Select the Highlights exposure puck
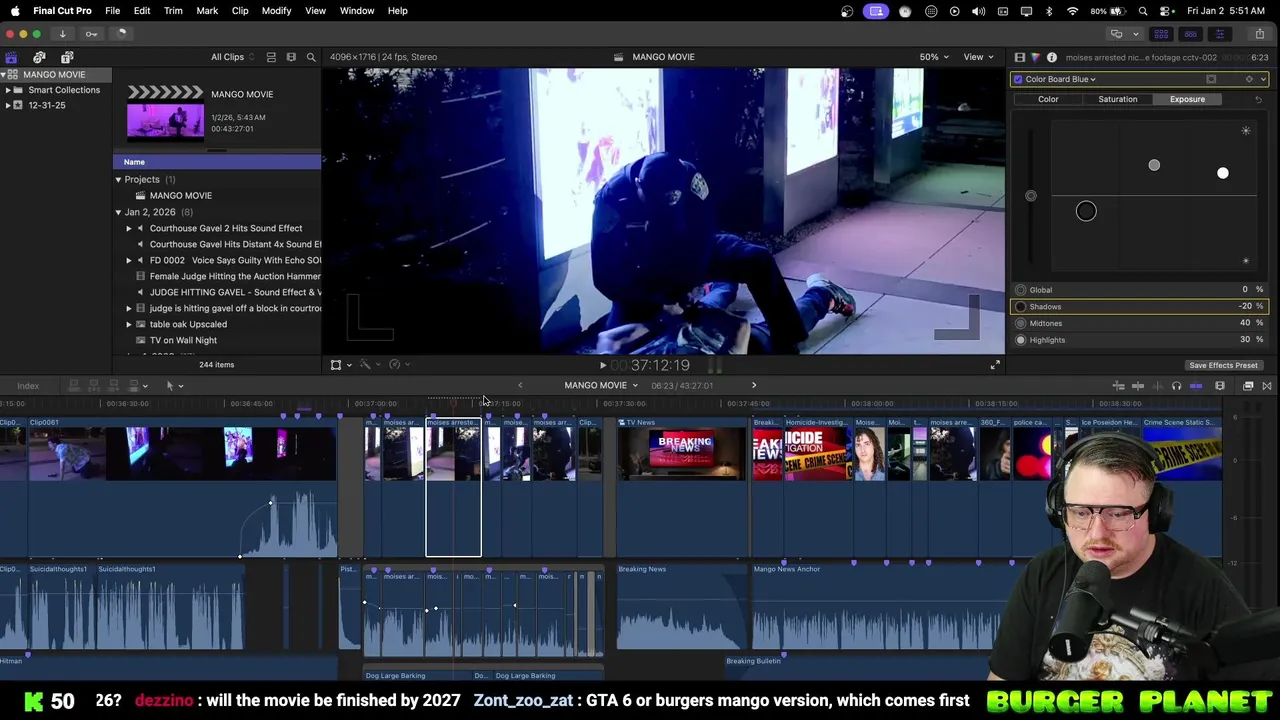The image size is (1280, 720). click(x=1222, y=173)
